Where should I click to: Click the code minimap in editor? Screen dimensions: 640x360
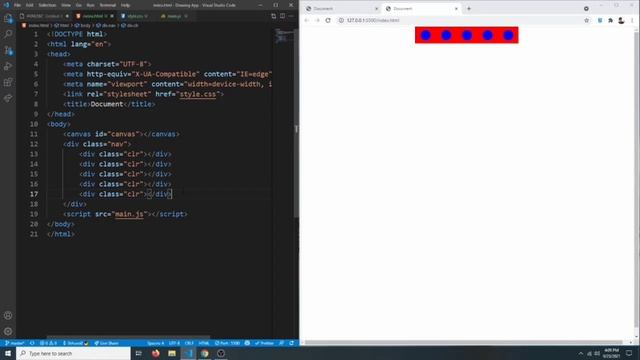coord(284,36)
